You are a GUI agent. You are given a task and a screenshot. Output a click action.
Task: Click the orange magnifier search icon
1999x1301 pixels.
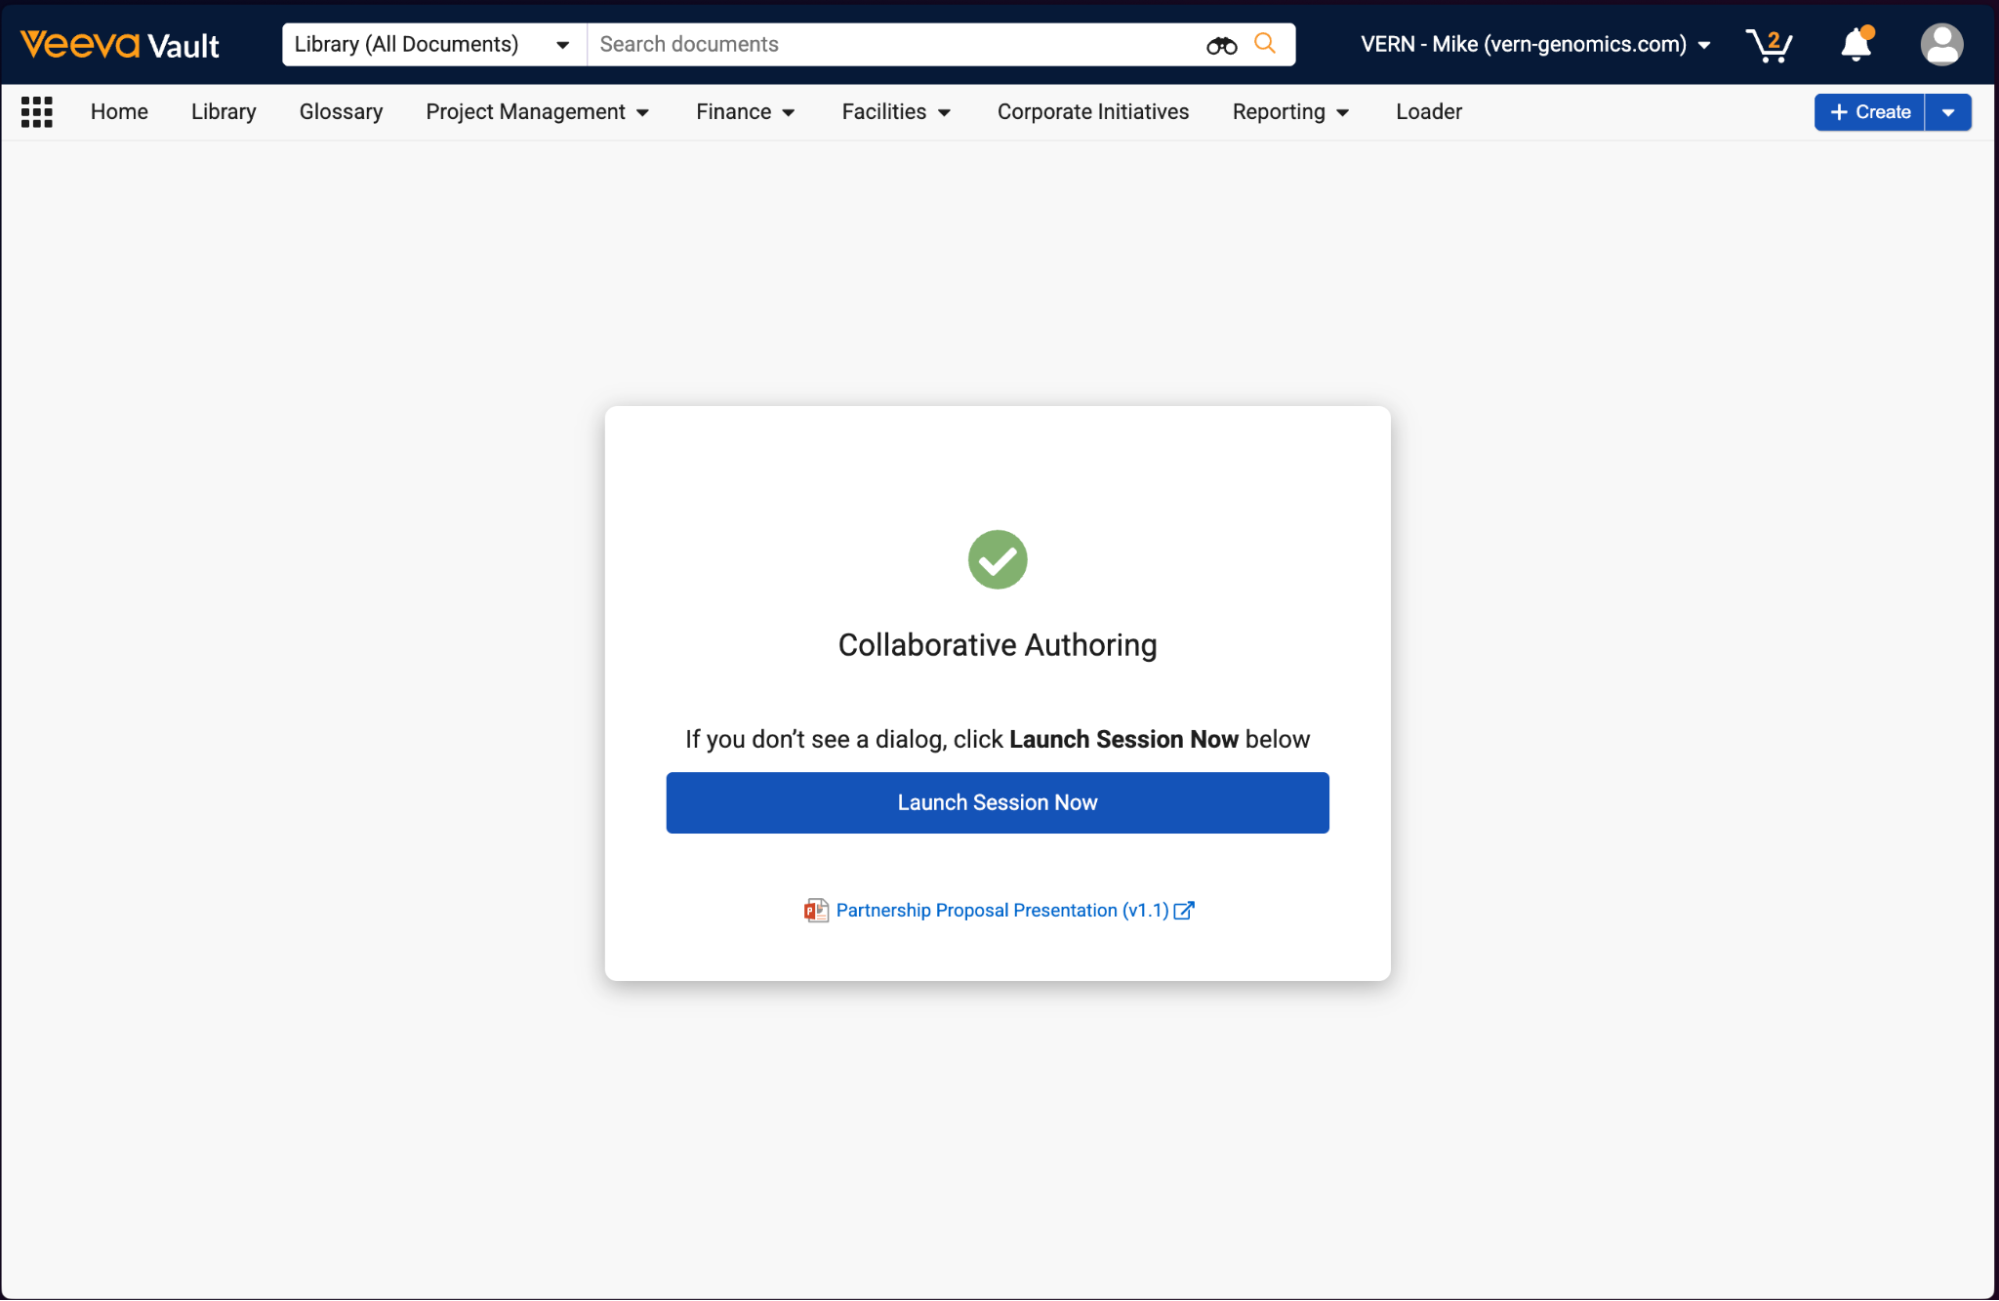tap(1265, 44)
